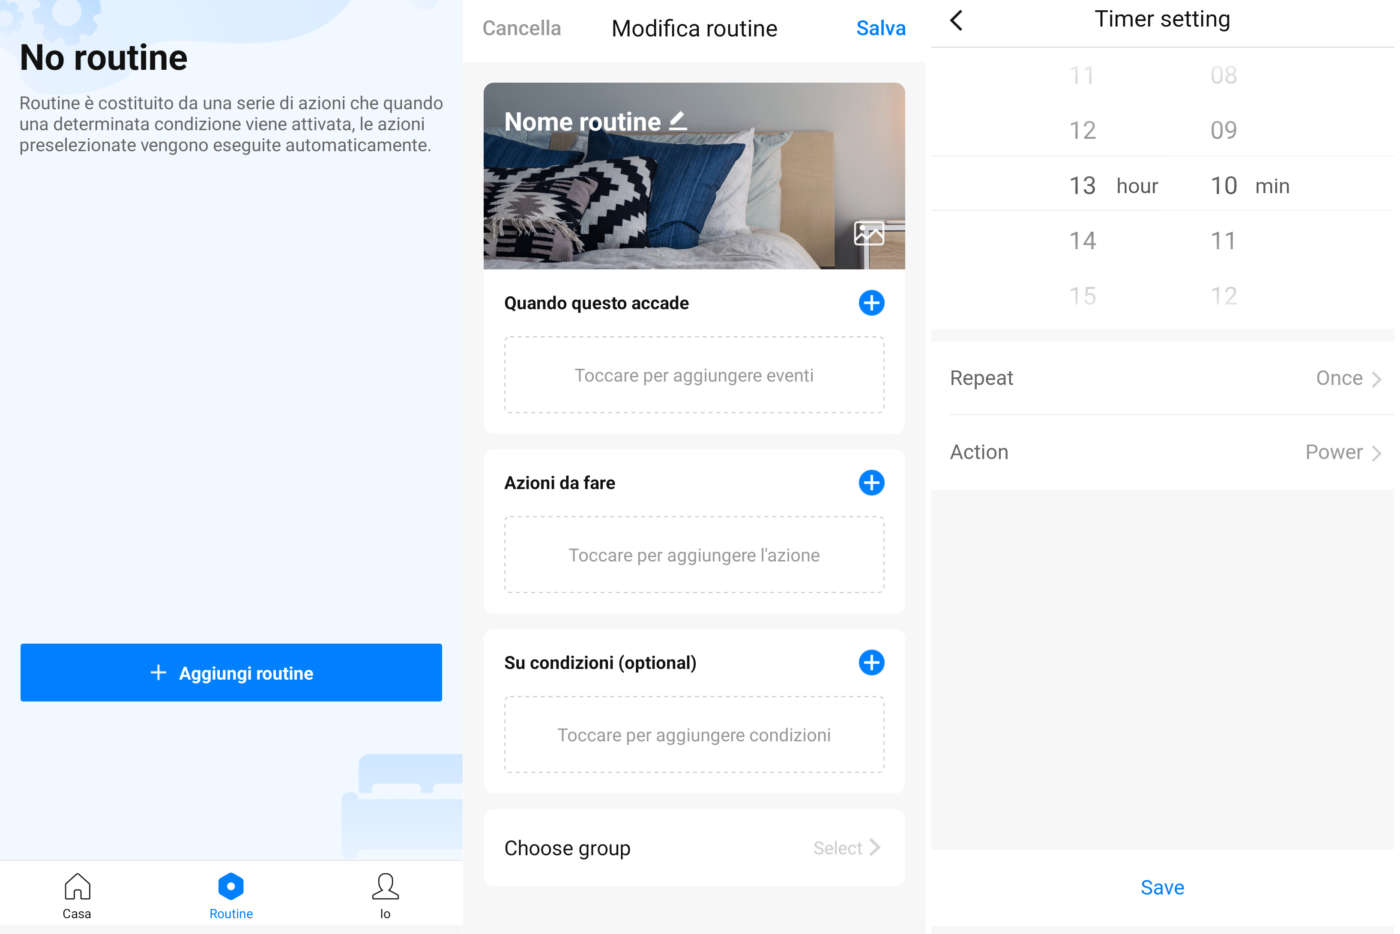The image size is (1400, 934).
Task: Select minute 09 in time picker
Action: pos(1224,130)
